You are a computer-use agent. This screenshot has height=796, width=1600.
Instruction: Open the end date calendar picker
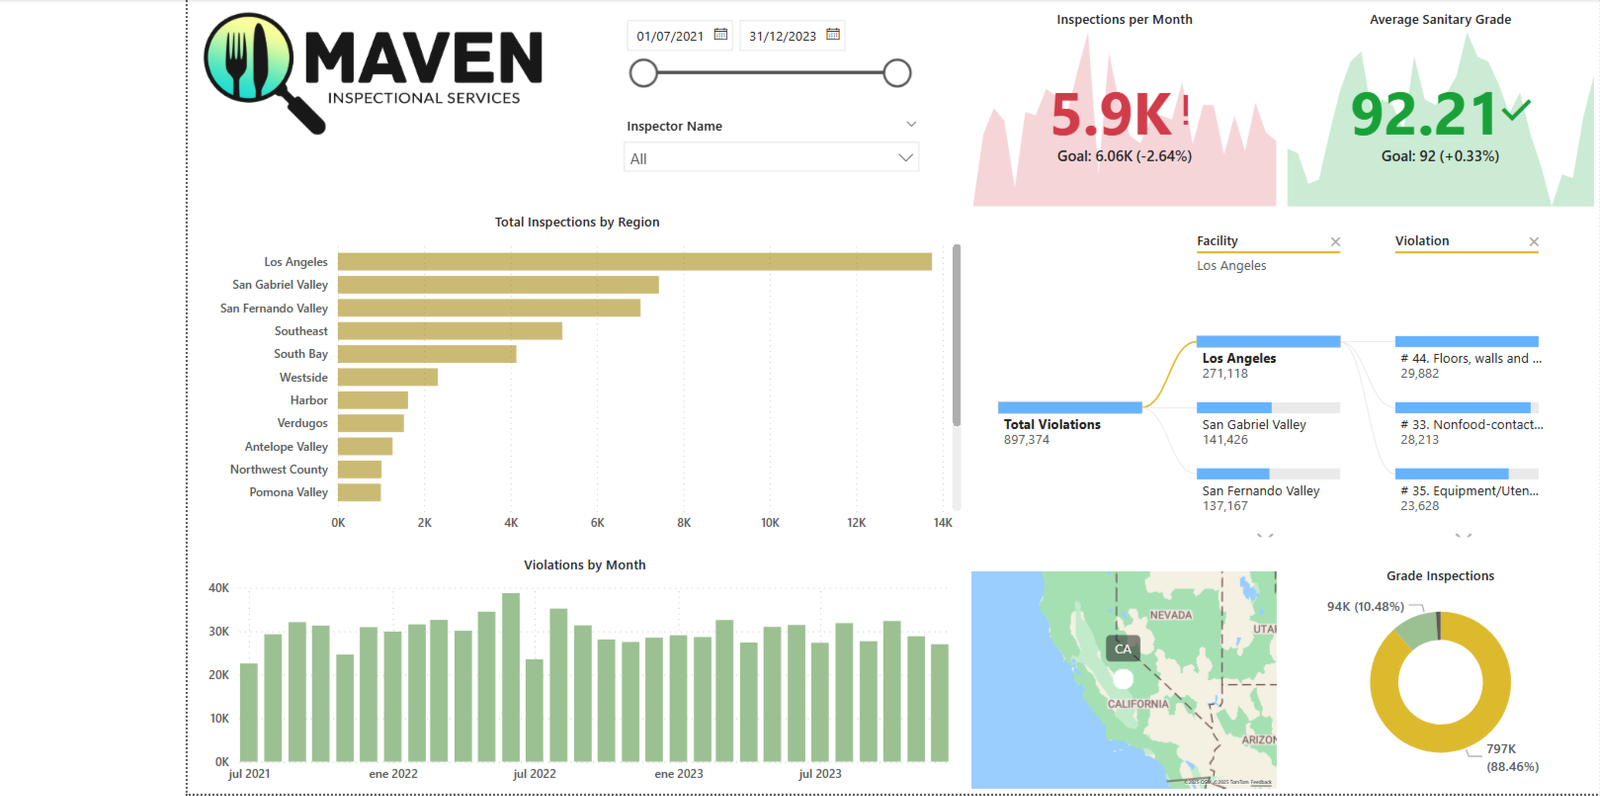pos(833,35)
